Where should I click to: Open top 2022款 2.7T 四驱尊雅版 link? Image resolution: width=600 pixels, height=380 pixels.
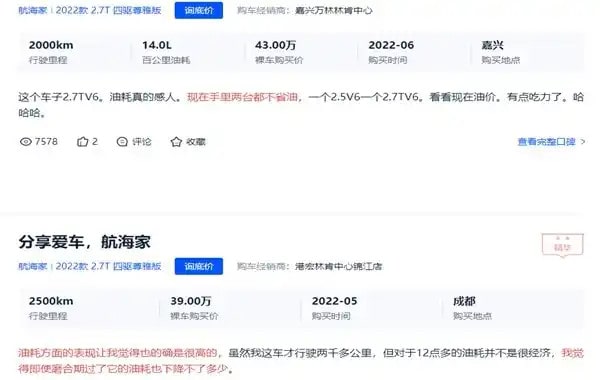pyautogui.click(x=108, y=10)
